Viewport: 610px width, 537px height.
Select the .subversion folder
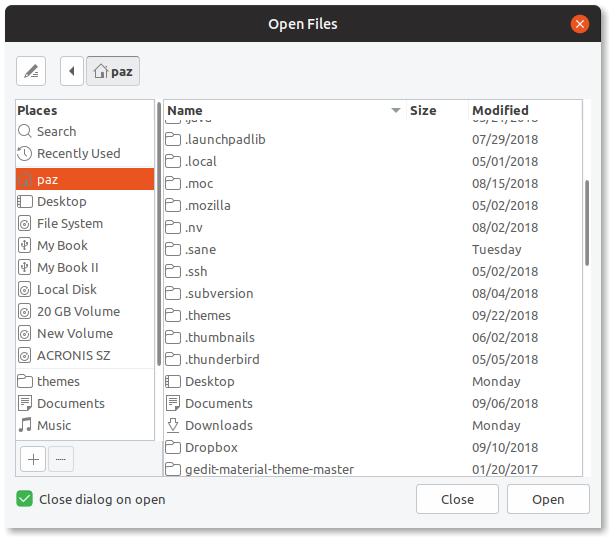pos(373,293)
